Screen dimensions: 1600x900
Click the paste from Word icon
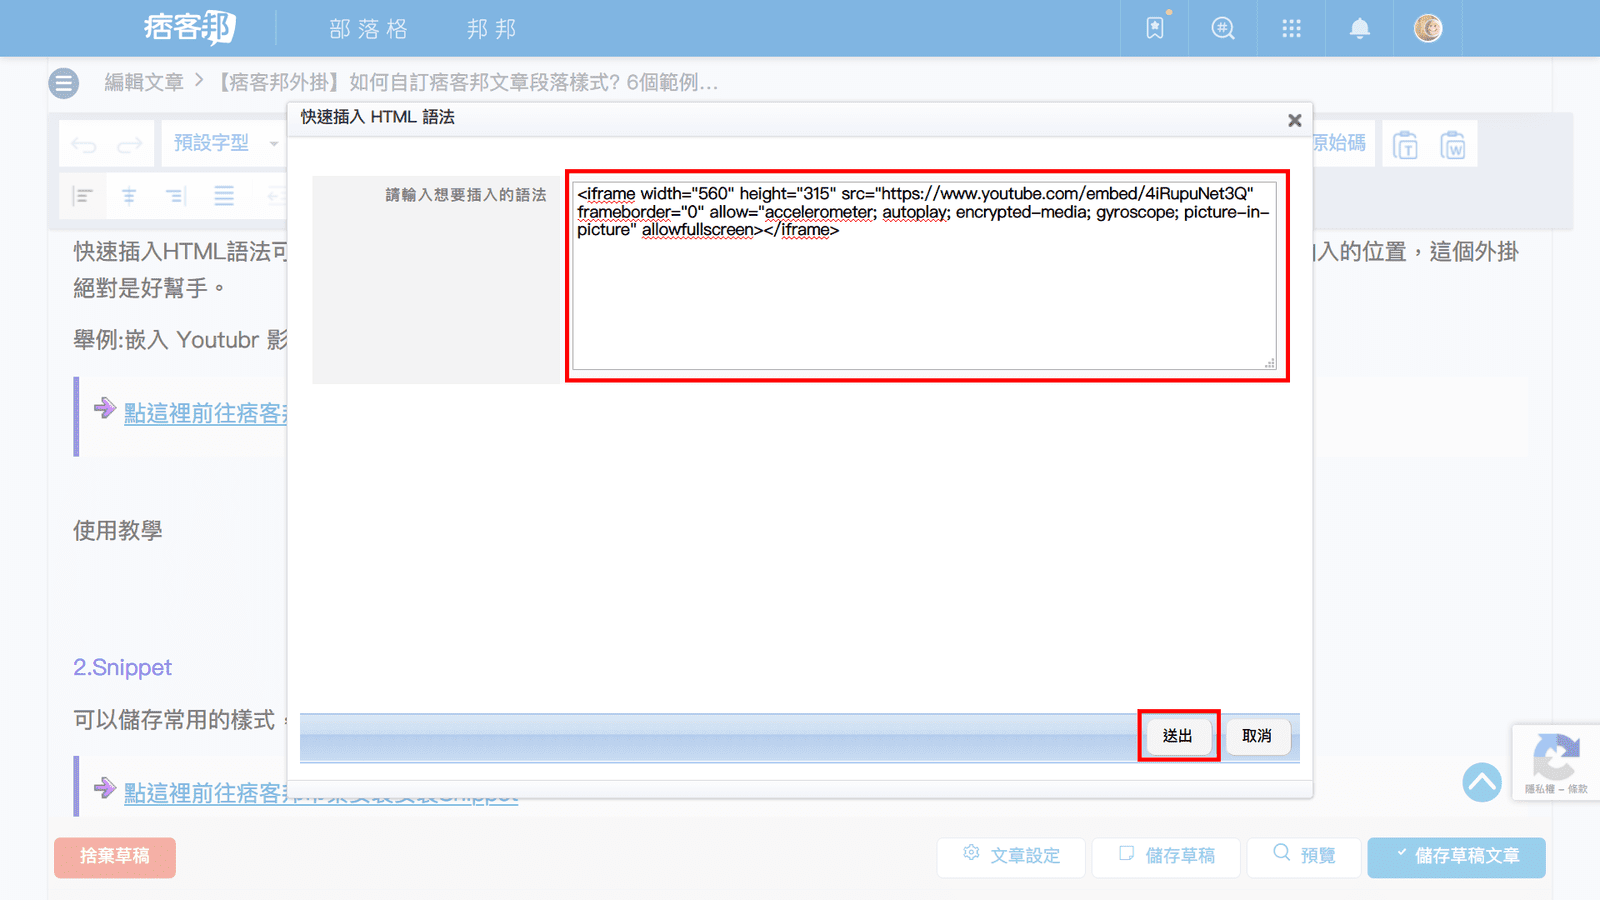[x=1452, y=146]
